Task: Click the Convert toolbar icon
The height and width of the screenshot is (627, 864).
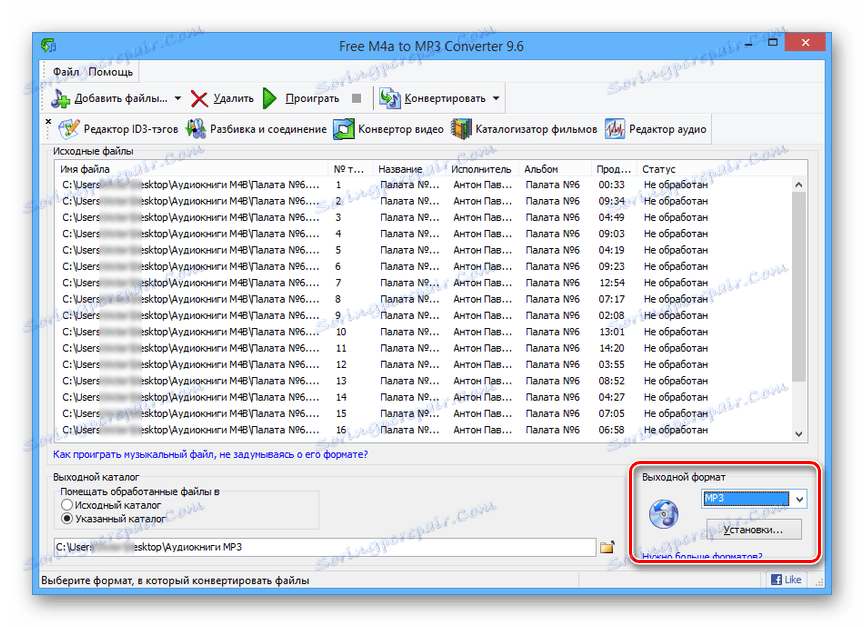Action: pos(390,99)
